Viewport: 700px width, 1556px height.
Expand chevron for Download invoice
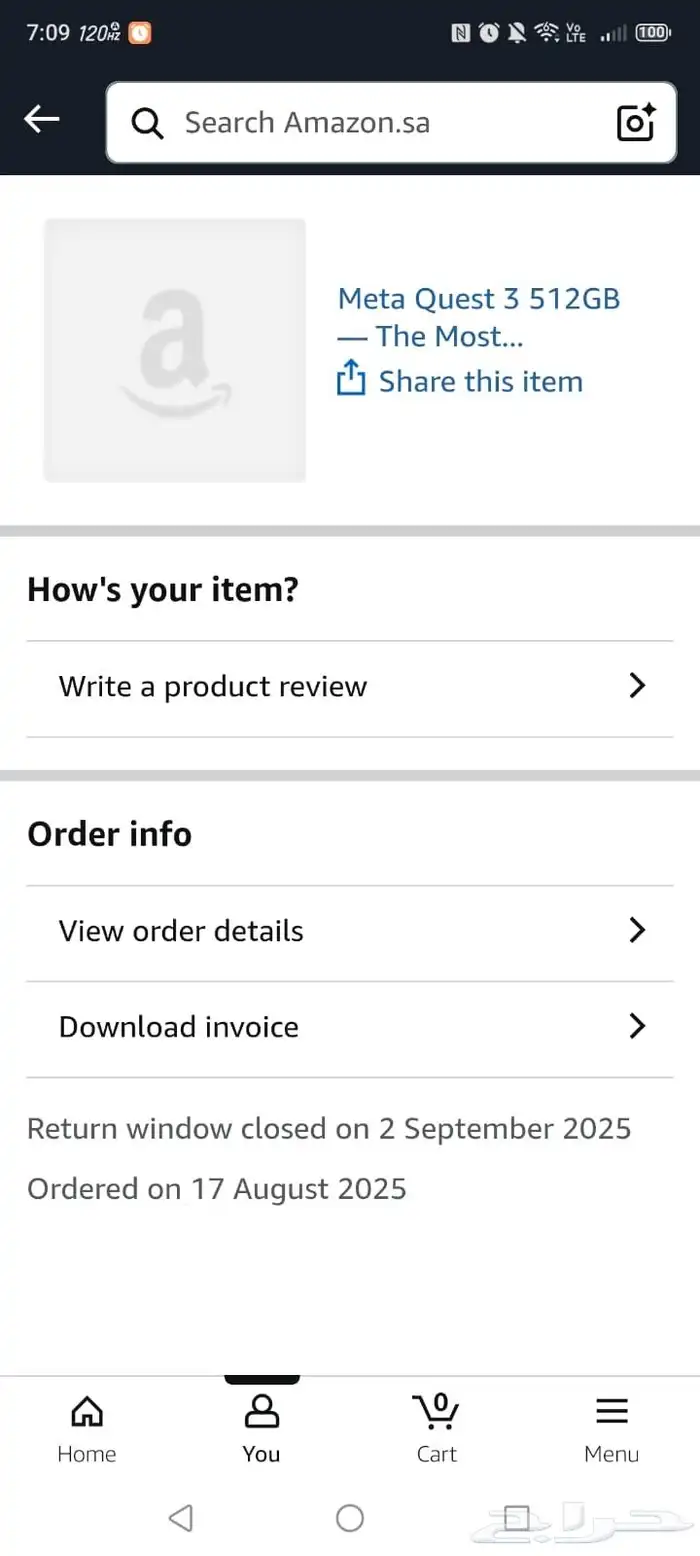point(637,1027)
